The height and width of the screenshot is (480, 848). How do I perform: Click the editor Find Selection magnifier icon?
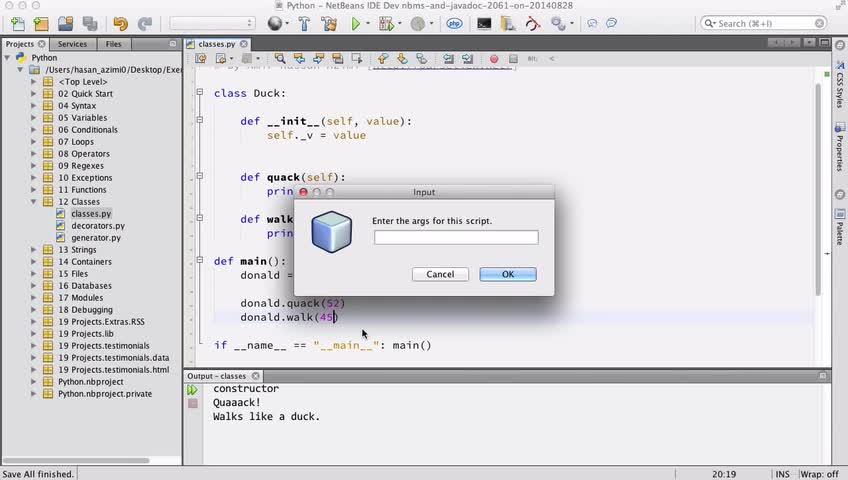point(280,58)
